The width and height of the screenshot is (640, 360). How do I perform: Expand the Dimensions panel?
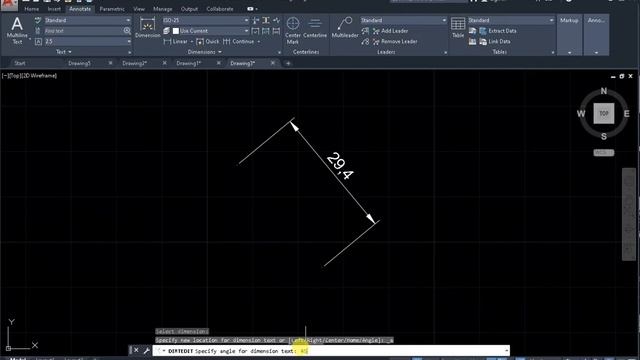[204, 52]
